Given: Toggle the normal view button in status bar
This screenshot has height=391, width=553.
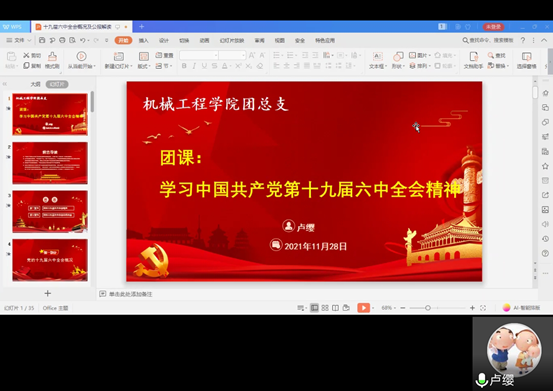Looking at the screenshot, I should pos(314,308).
